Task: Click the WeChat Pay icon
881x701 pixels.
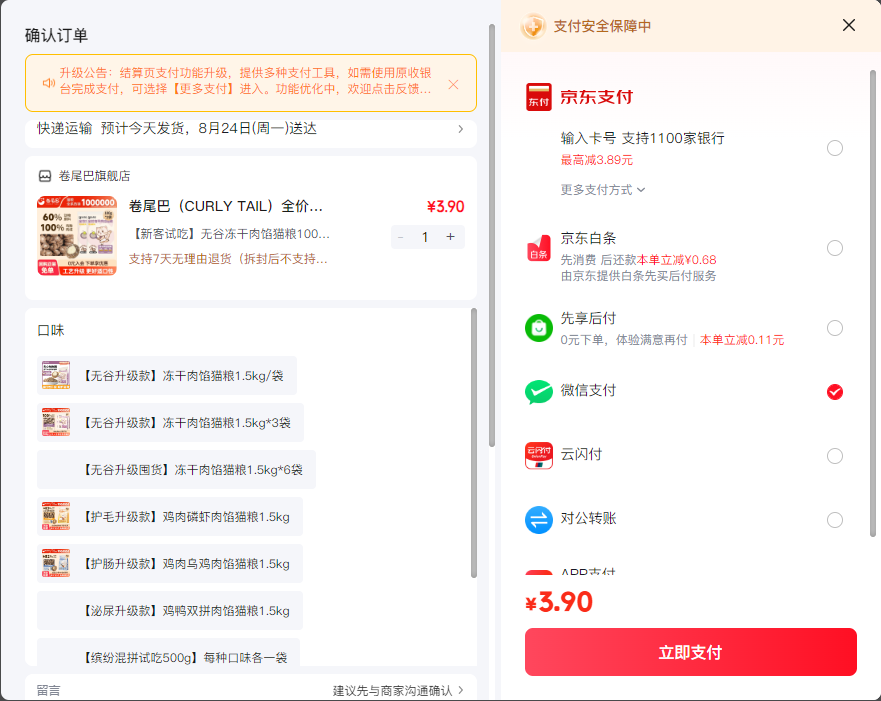Action: 538,392
